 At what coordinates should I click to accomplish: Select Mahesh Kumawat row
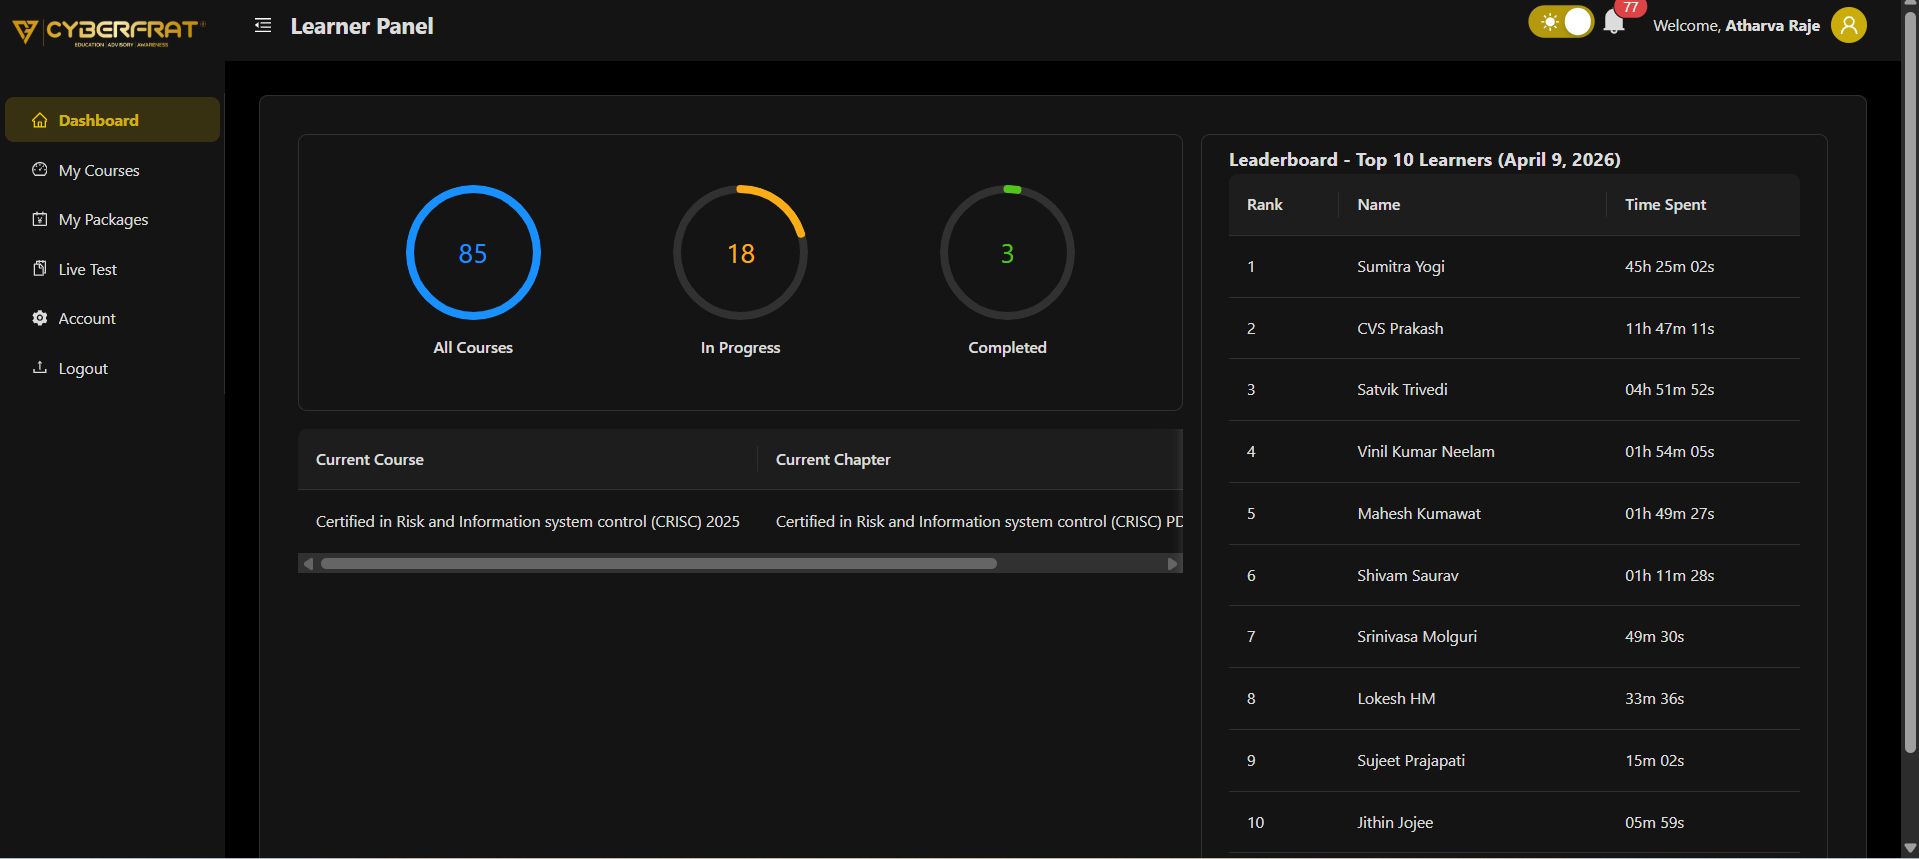1514,513
